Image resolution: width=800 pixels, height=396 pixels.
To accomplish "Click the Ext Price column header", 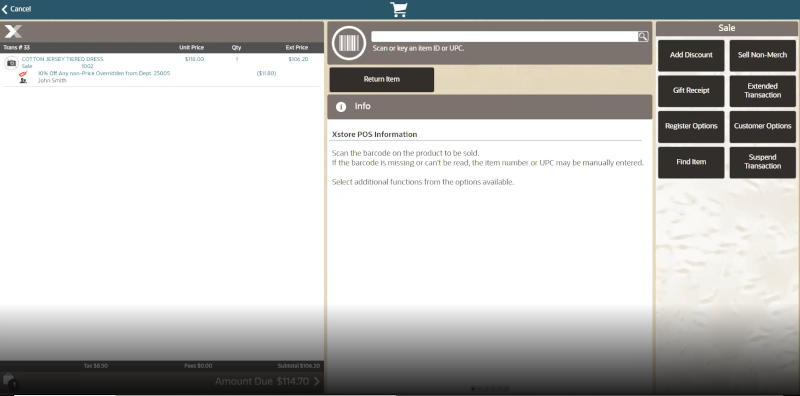I will click(296, 47).
